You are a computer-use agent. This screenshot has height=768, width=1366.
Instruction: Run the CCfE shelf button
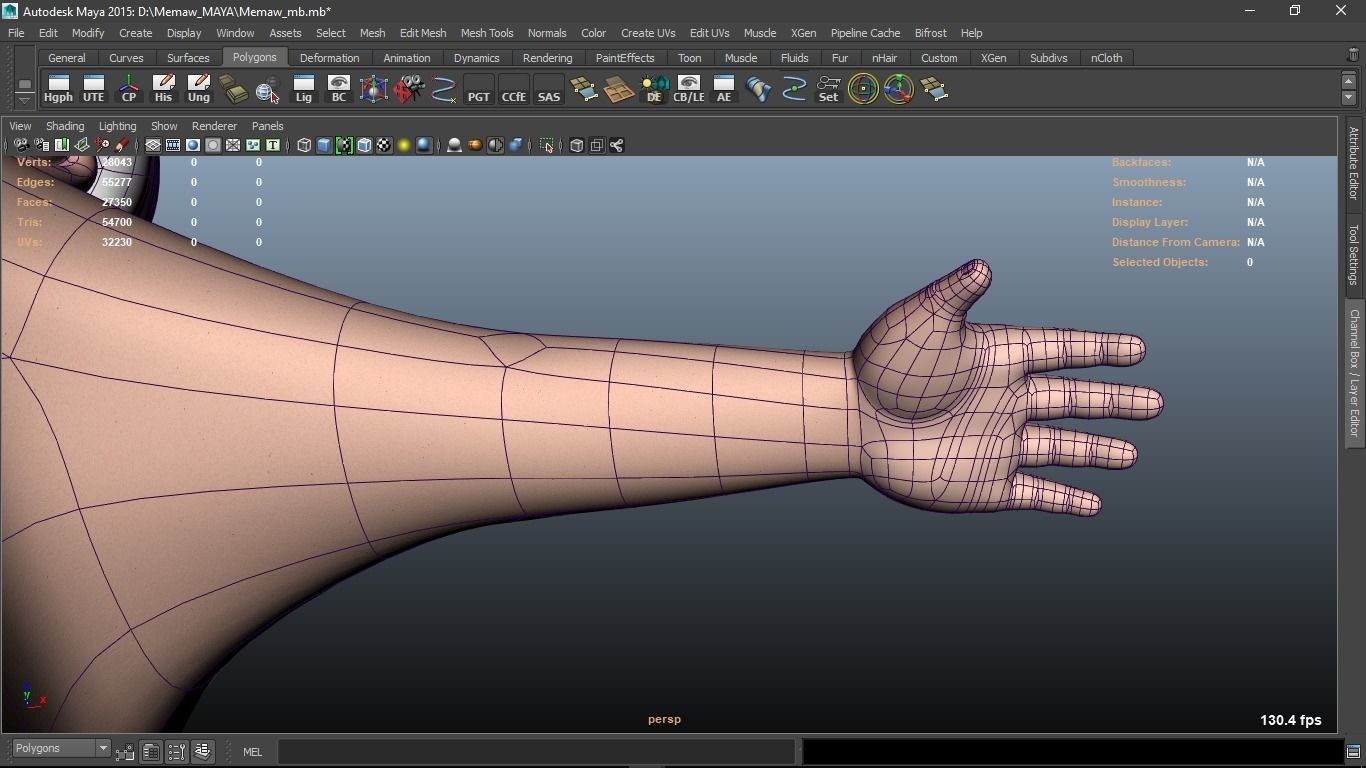tap(513, 89)
